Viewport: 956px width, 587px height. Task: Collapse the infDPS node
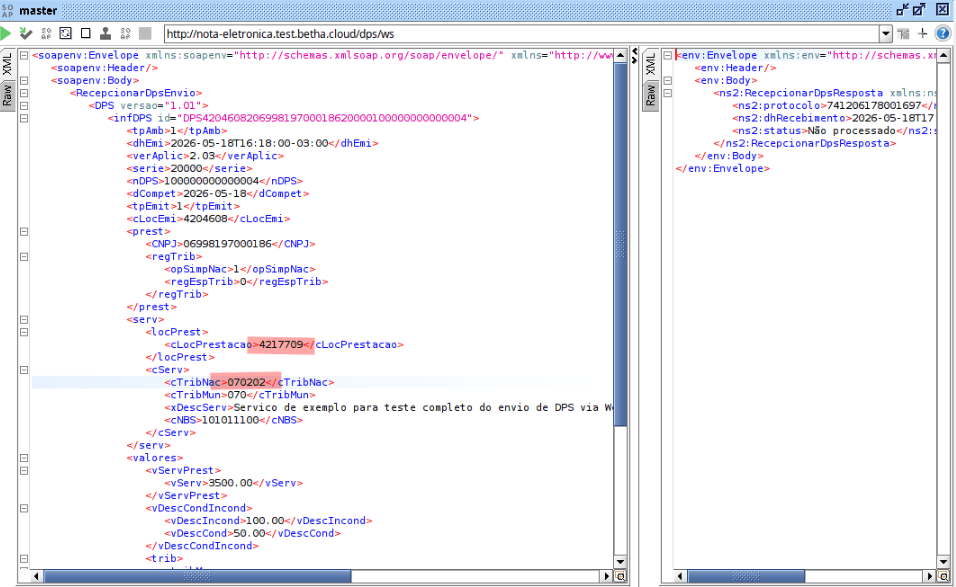(24, 118)
